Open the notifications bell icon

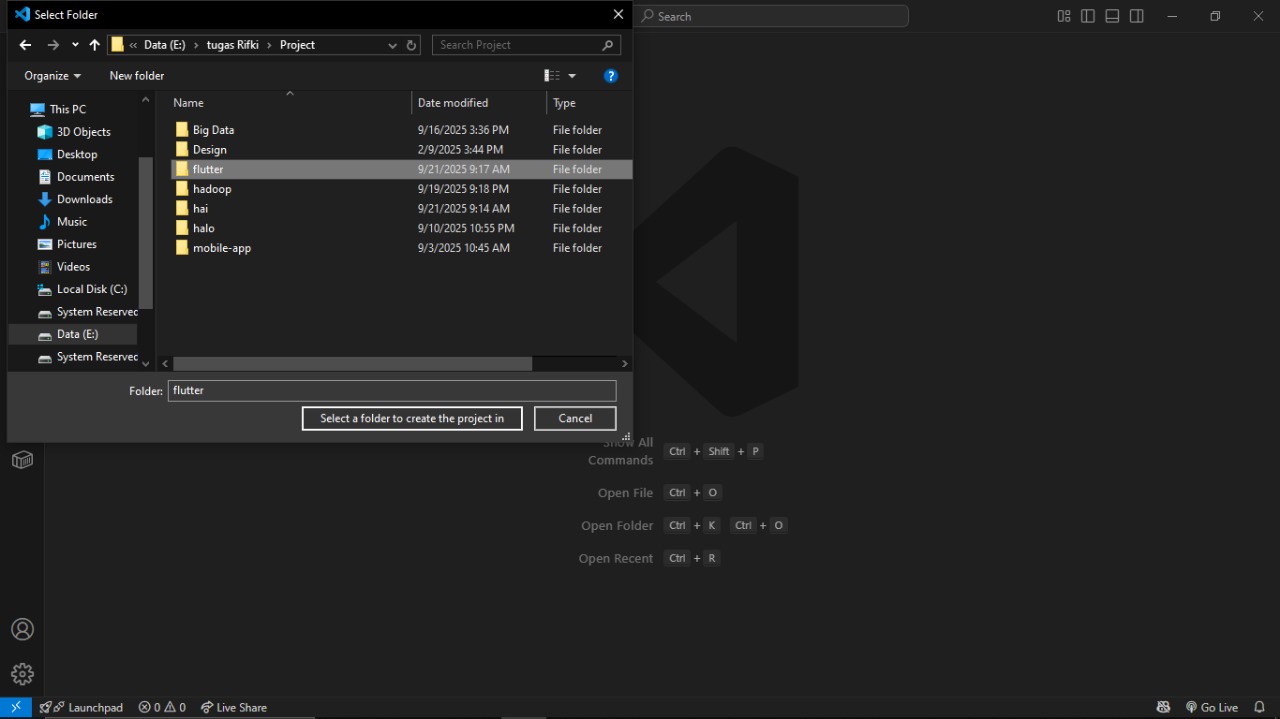pyautogui.click(x=1259, y=707)
